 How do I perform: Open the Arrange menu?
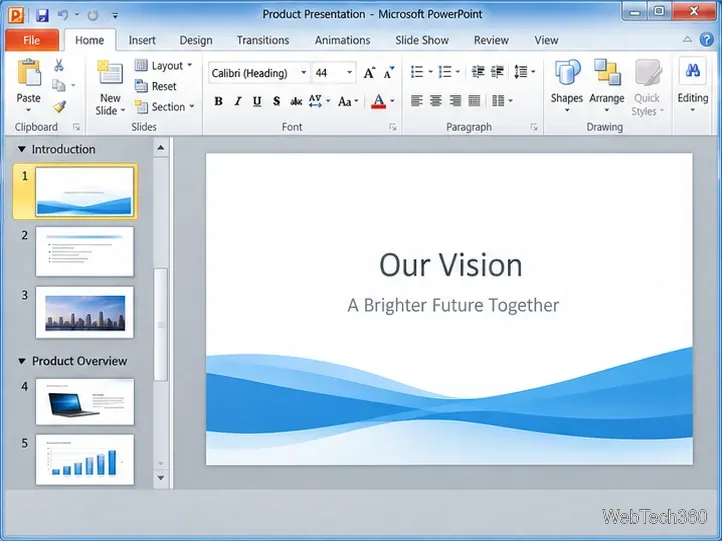coord(607,86)
